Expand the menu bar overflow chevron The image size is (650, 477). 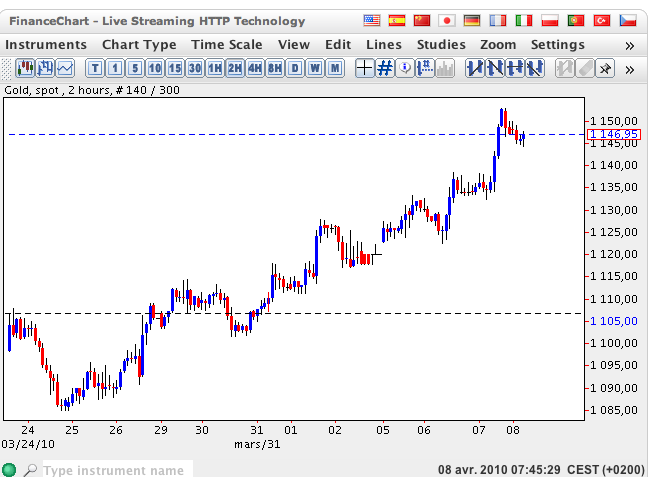(629, 45)
